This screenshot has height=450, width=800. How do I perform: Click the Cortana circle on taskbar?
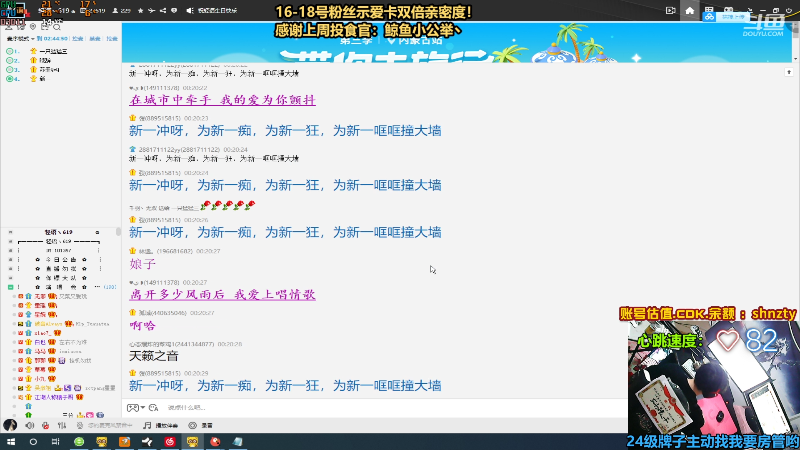(33, 442)
